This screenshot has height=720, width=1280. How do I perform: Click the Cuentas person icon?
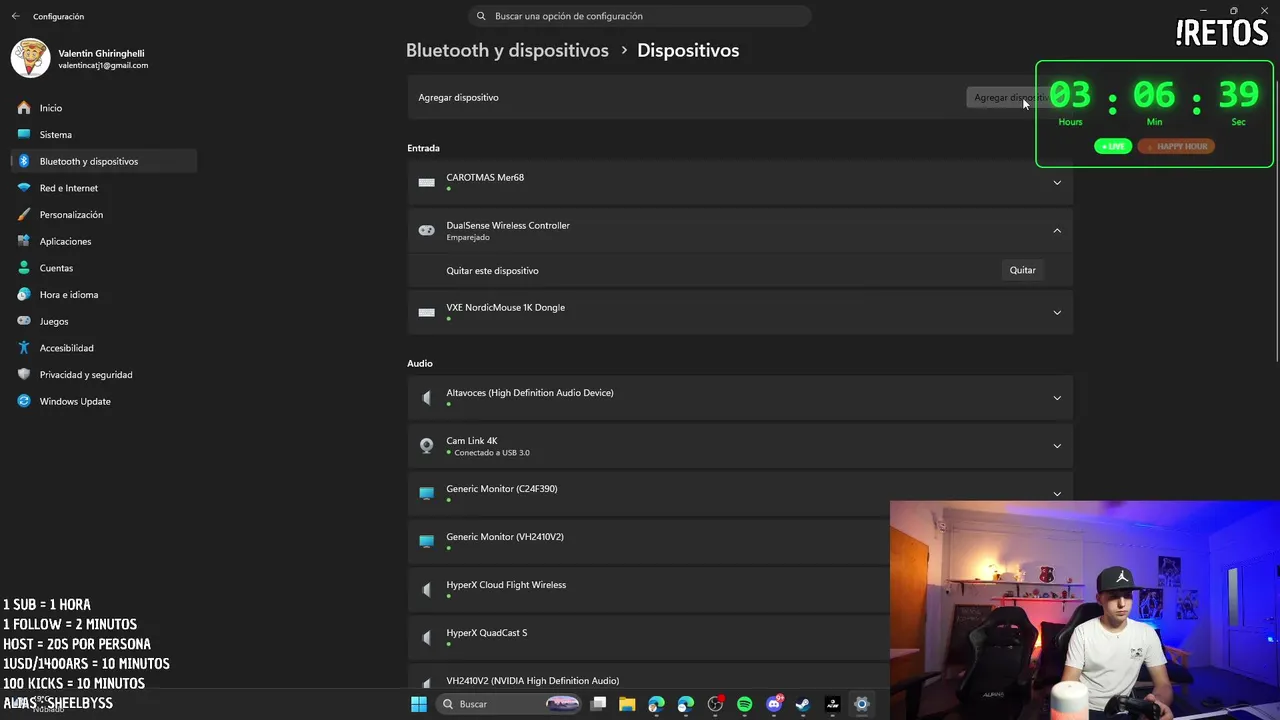coord(24,268)
